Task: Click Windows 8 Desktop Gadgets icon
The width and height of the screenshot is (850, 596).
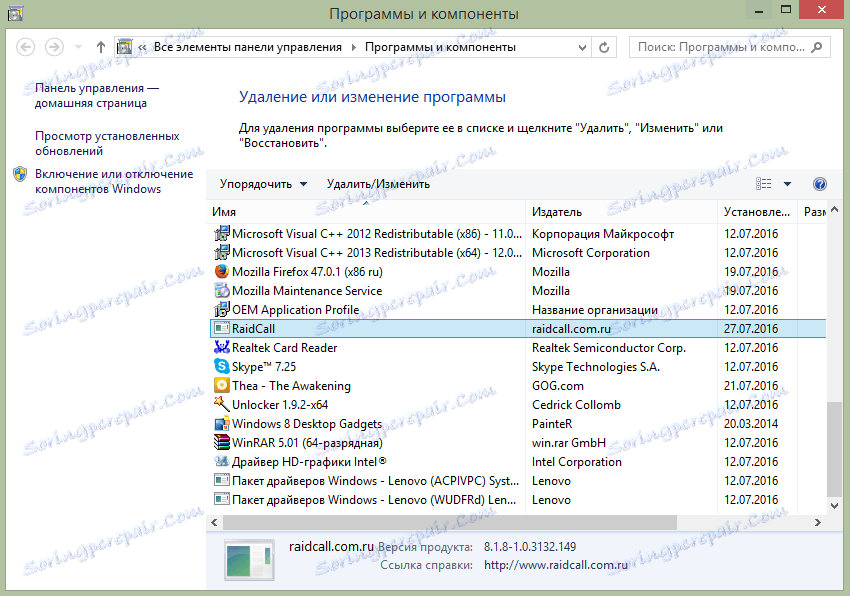Action: [x=222, y=424]
